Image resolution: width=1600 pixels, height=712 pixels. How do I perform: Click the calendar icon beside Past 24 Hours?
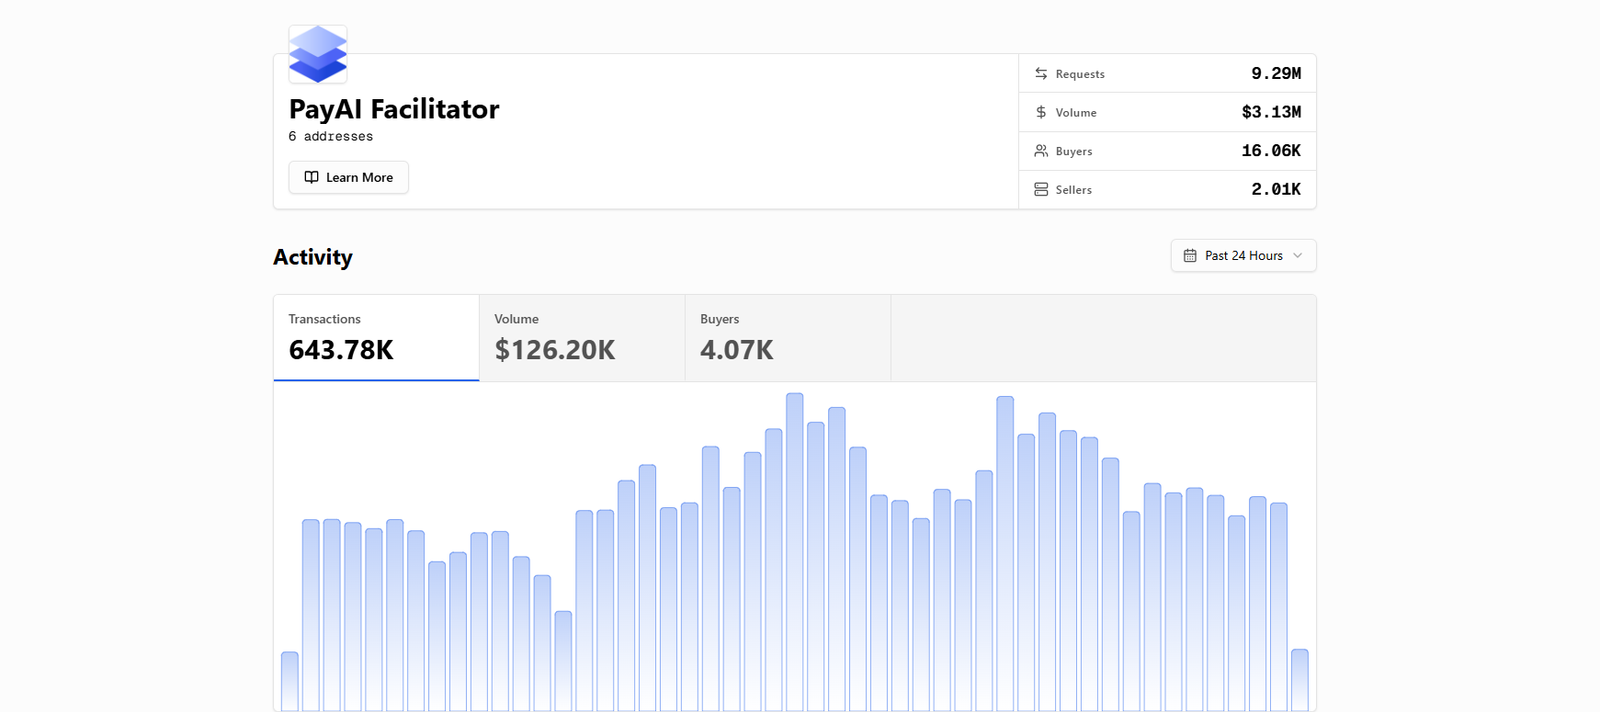tap(1190, 256)
